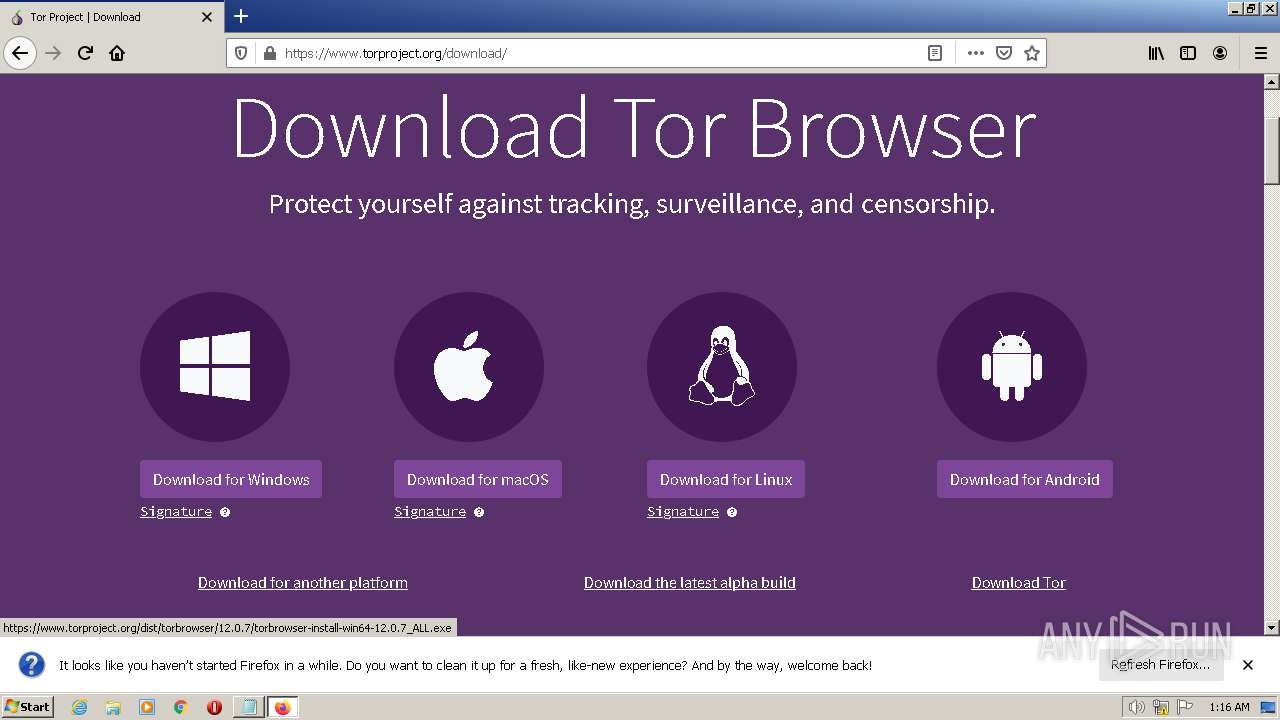Click help icon beside Windows Signature

click(225, 512)
